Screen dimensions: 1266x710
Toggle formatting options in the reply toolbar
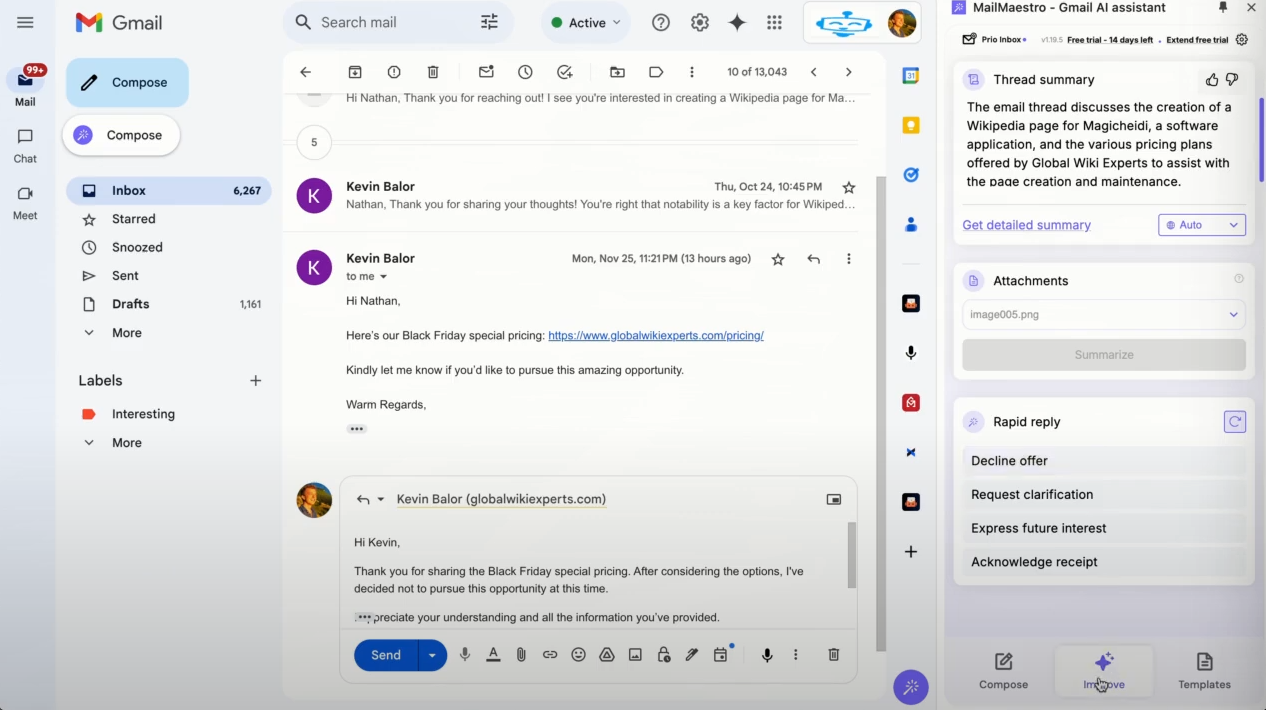pos(493,655)
